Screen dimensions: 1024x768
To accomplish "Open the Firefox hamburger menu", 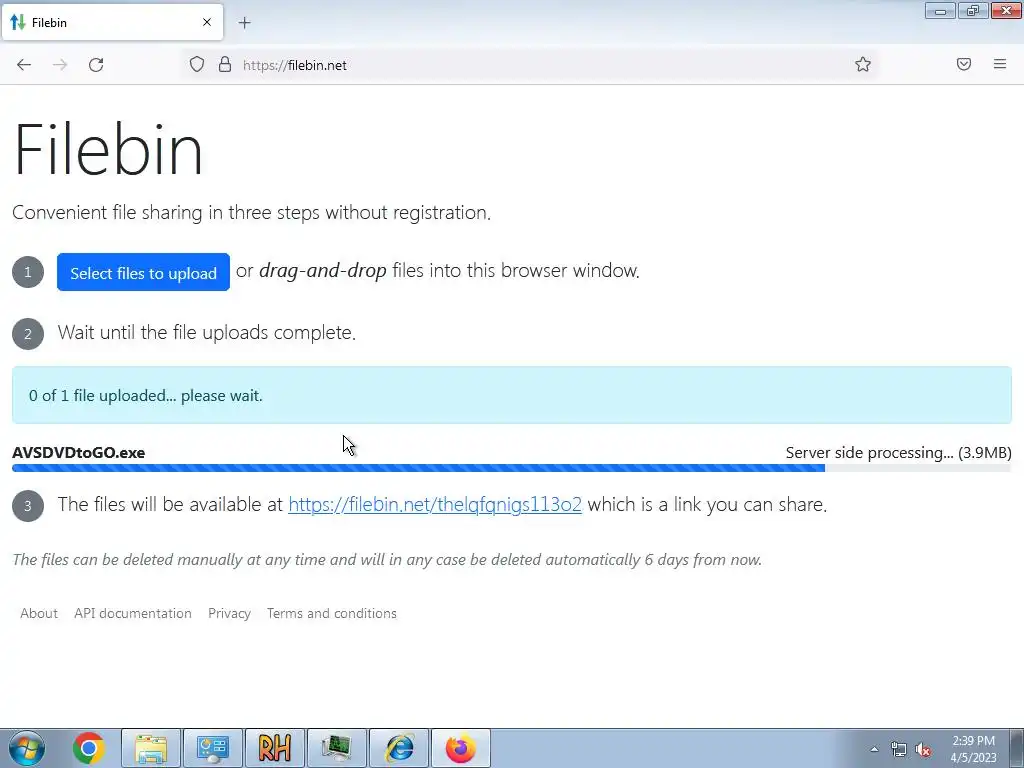I will coord(1000,64).
